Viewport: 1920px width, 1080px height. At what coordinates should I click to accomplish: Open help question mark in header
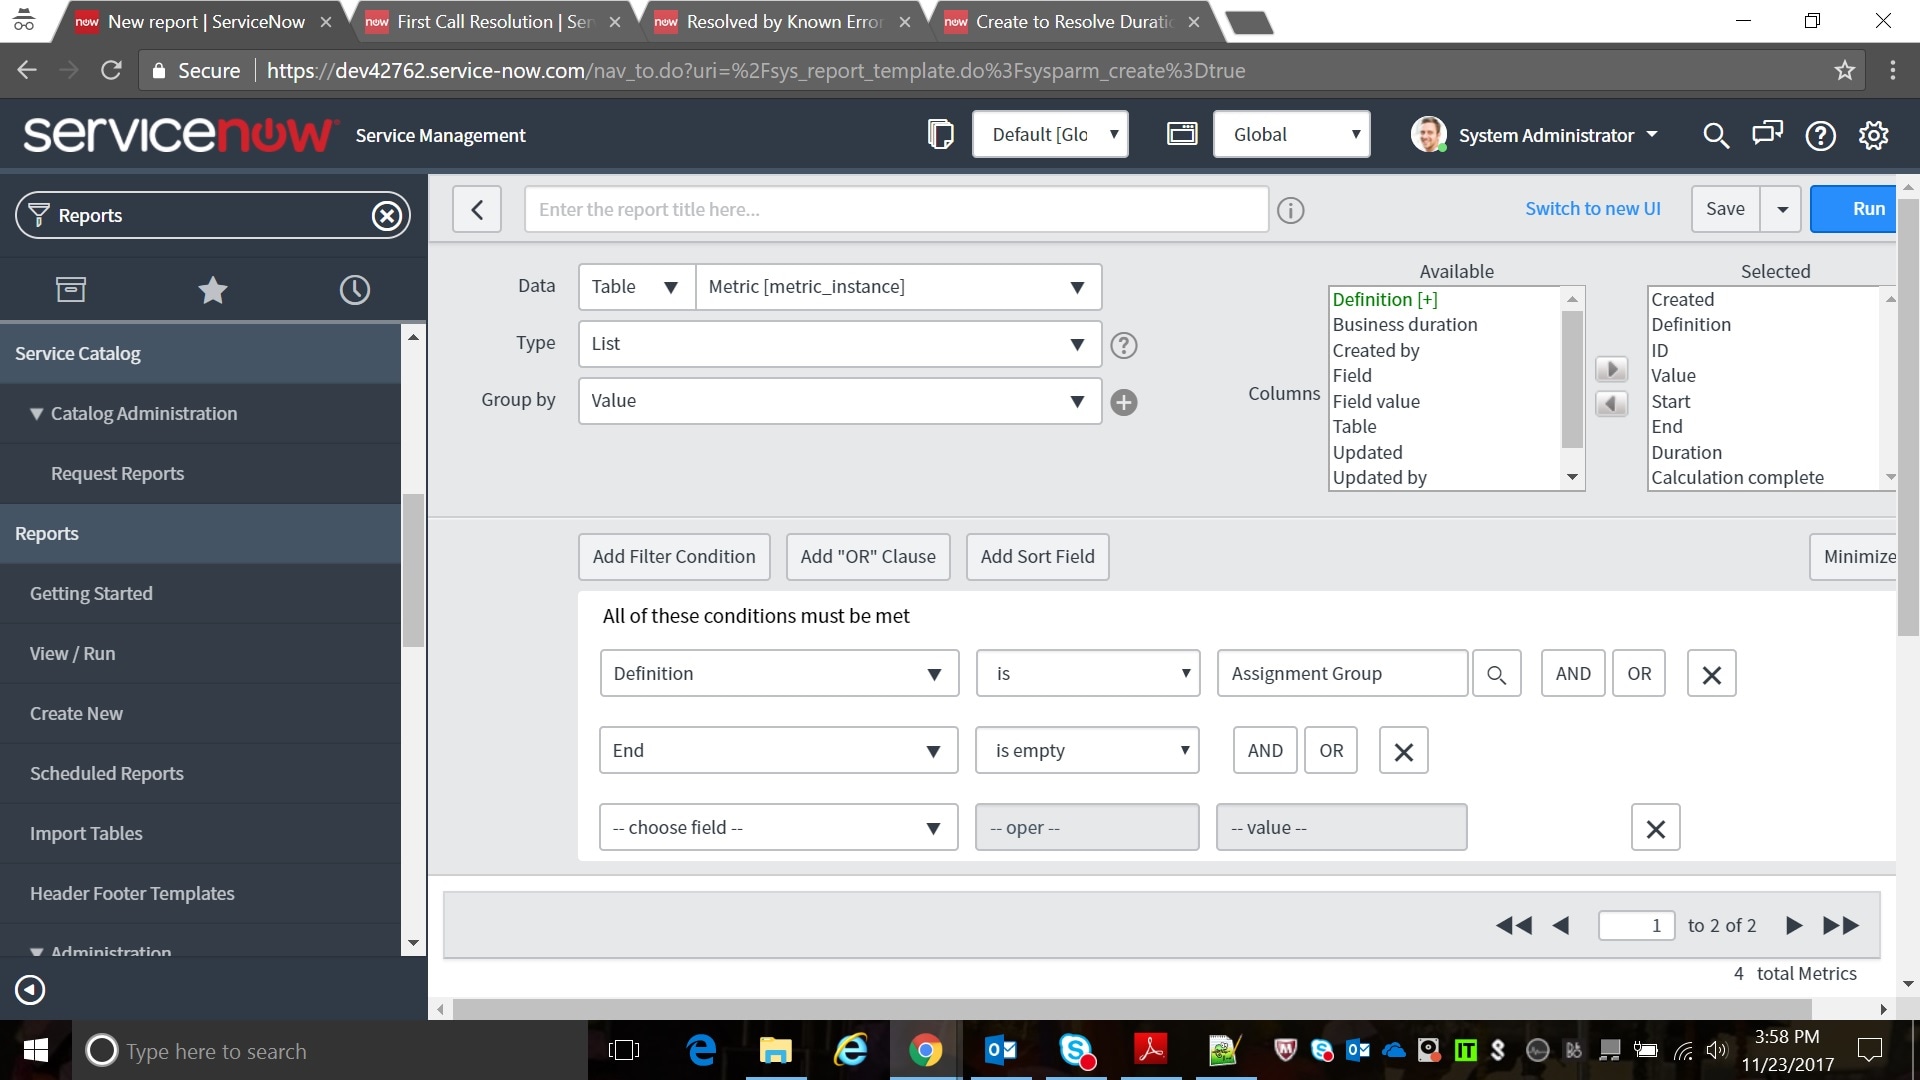click(1820, 135)
